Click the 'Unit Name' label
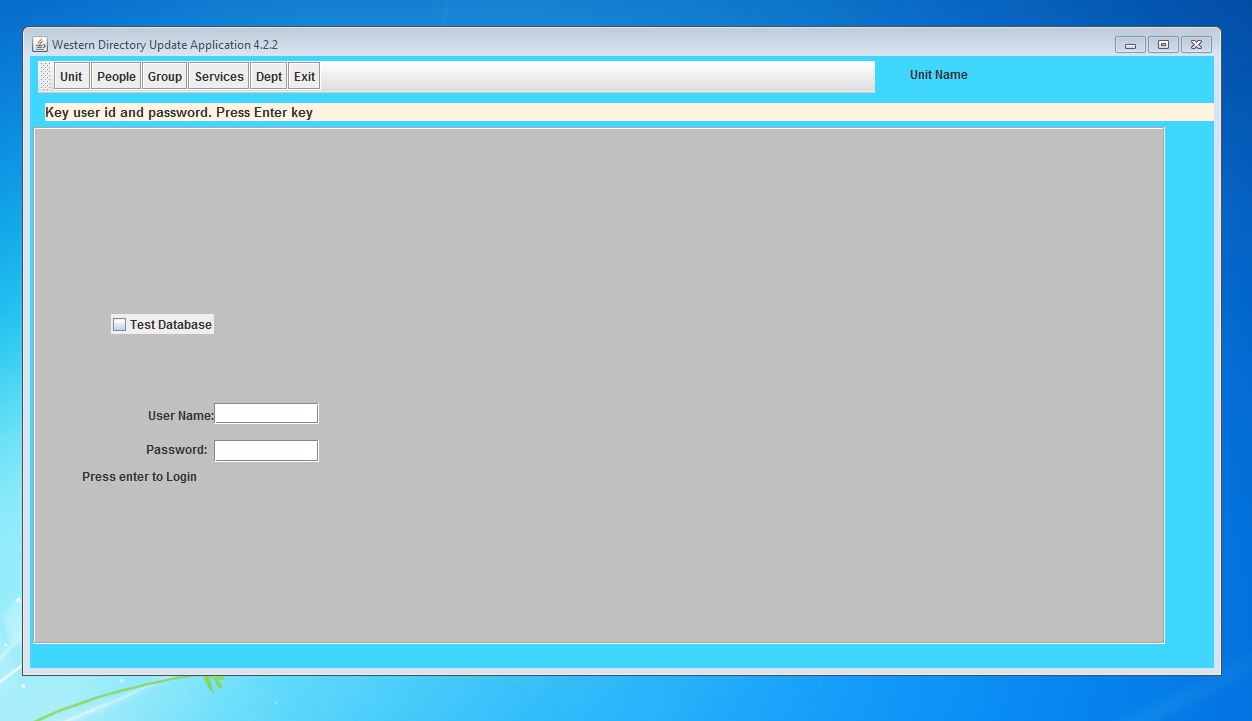 [x=939, y=75]
